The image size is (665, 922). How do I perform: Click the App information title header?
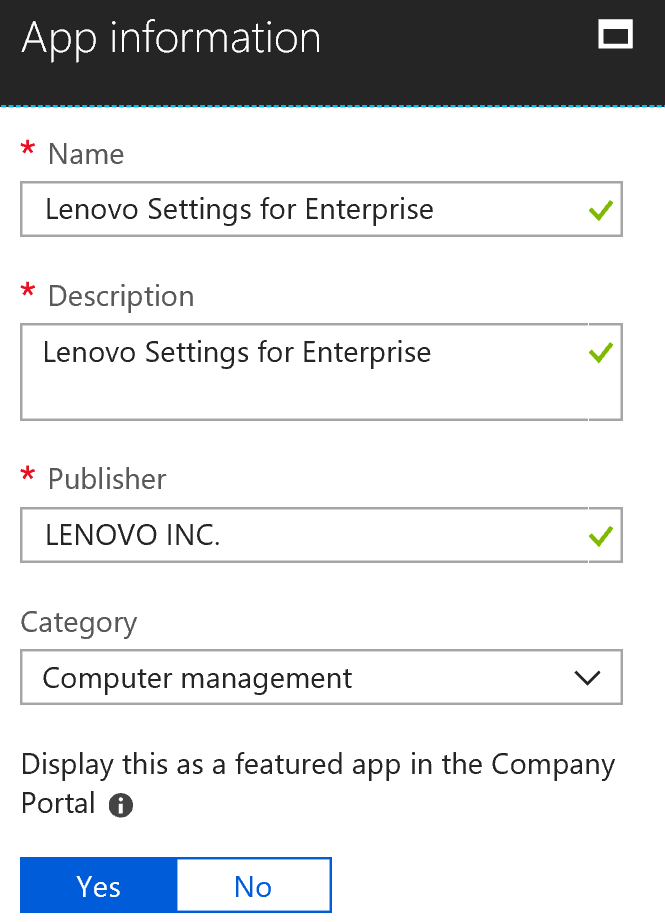tap(170, 37)
